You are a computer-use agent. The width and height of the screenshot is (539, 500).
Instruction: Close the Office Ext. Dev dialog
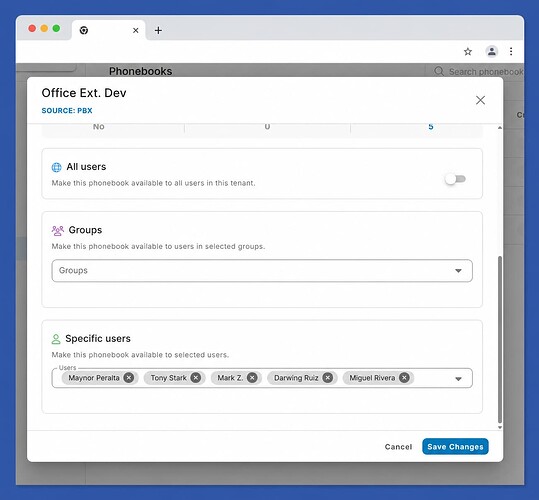click(x=480, y=100)
